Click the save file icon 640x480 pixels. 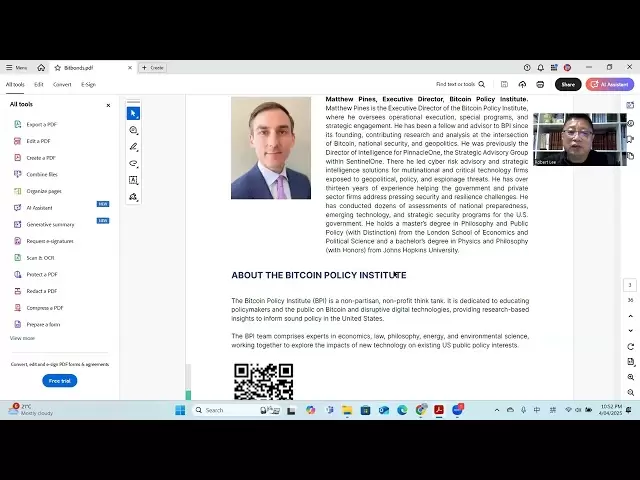point(504,84)
